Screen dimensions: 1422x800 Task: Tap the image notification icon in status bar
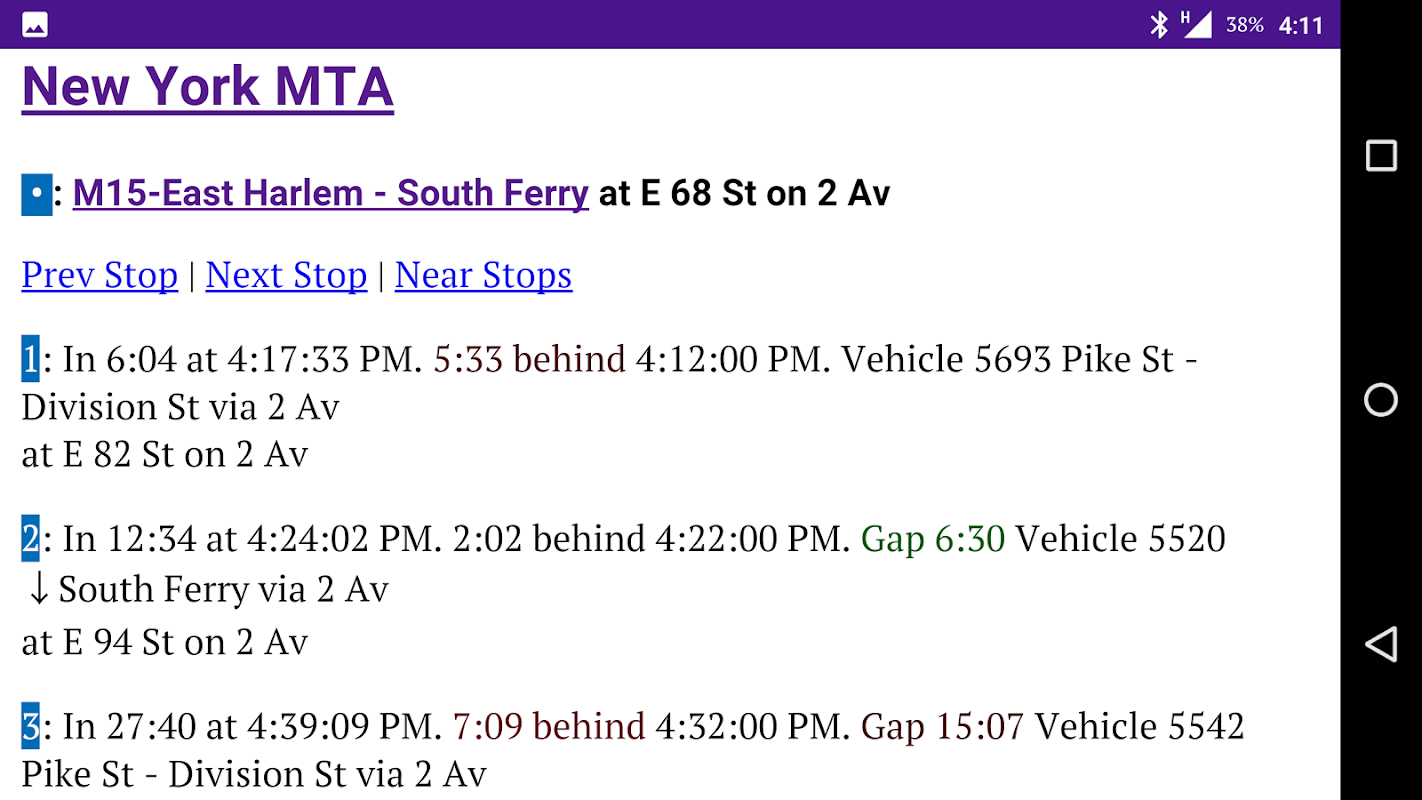click(35, 25)
